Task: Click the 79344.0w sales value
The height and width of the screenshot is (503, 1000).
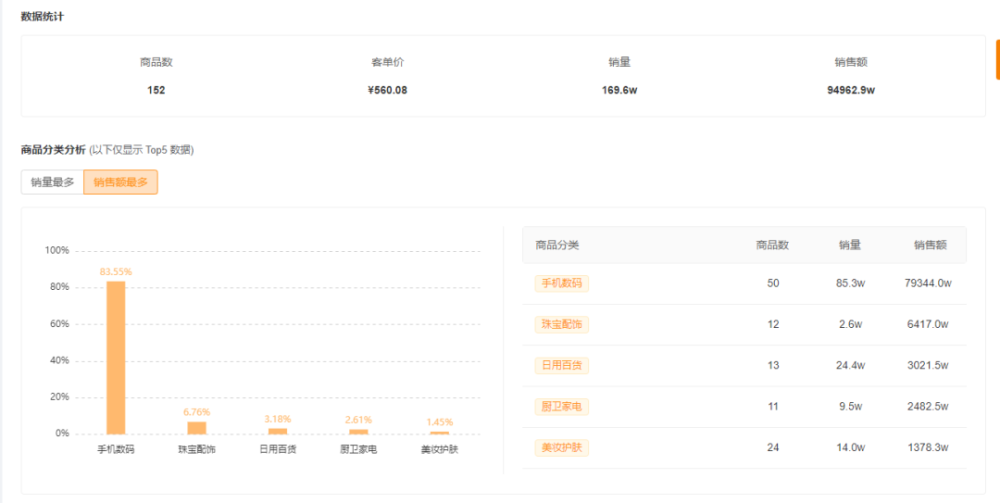Action: [x=928, y=283]
